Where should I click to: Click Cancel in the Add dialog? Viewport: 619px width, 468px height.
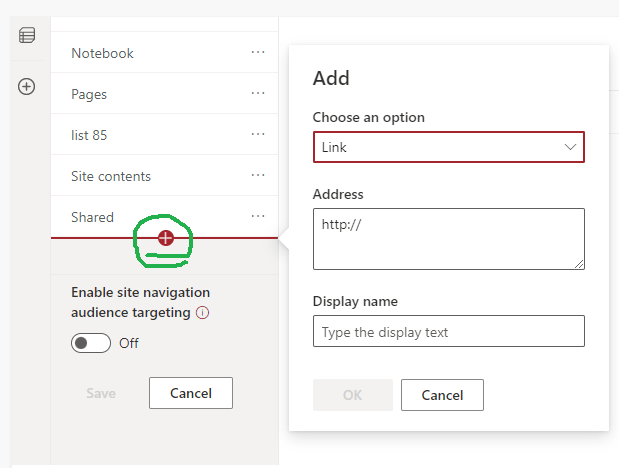point(442,395)
